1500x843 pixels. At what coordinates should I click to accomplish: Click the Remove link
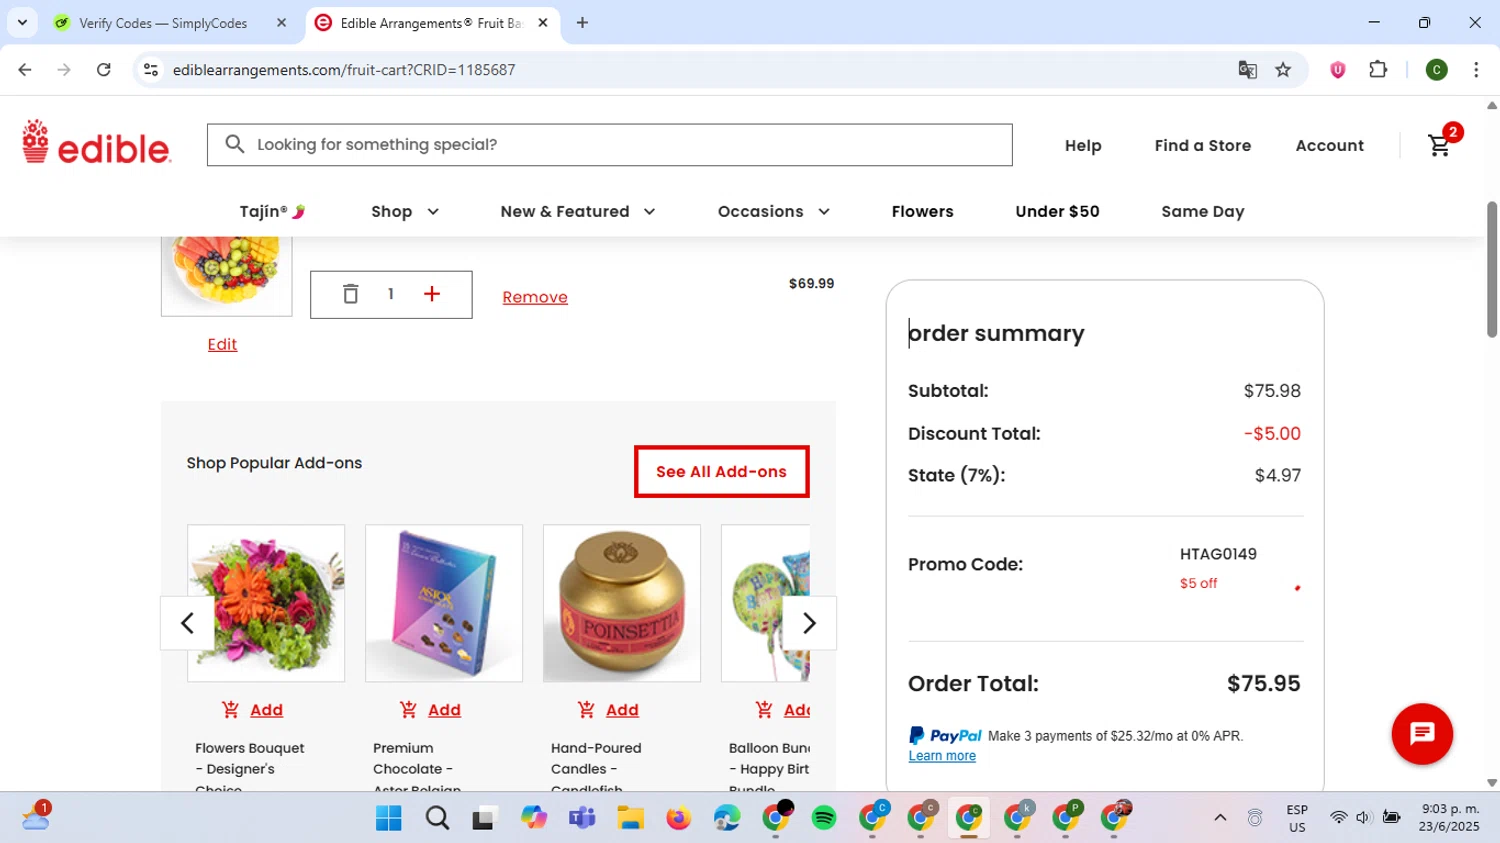(x=535, y=297)
